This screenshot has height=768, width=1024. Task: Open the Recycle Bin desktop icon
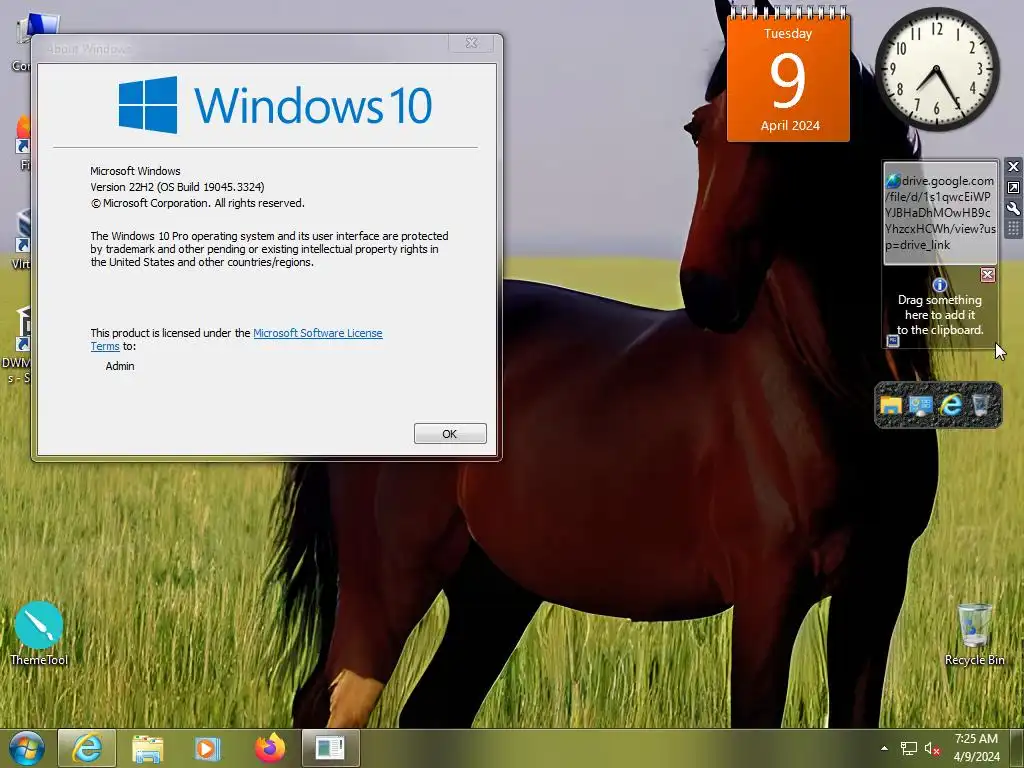pyautogui.click(x=974, y=634)
